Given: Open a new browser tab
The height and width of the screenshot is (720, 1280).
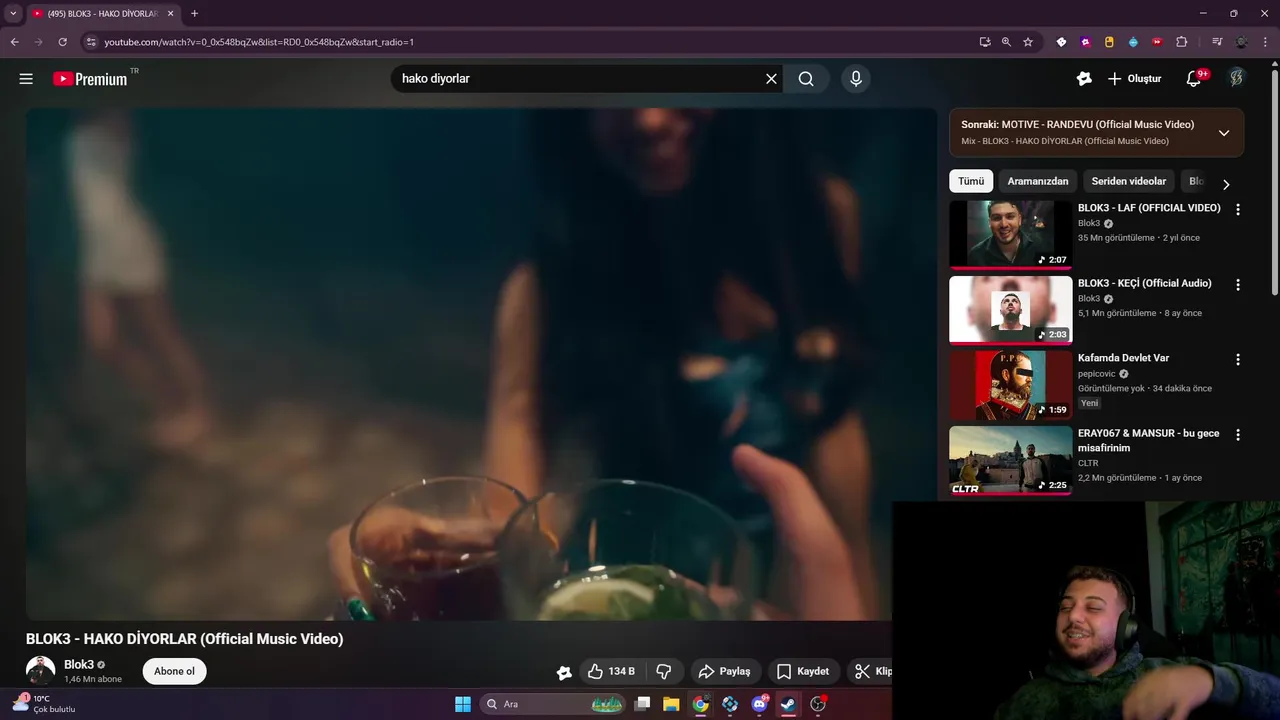Looking at the screenshot, I should pyautogui.click(x=194, y=14).
